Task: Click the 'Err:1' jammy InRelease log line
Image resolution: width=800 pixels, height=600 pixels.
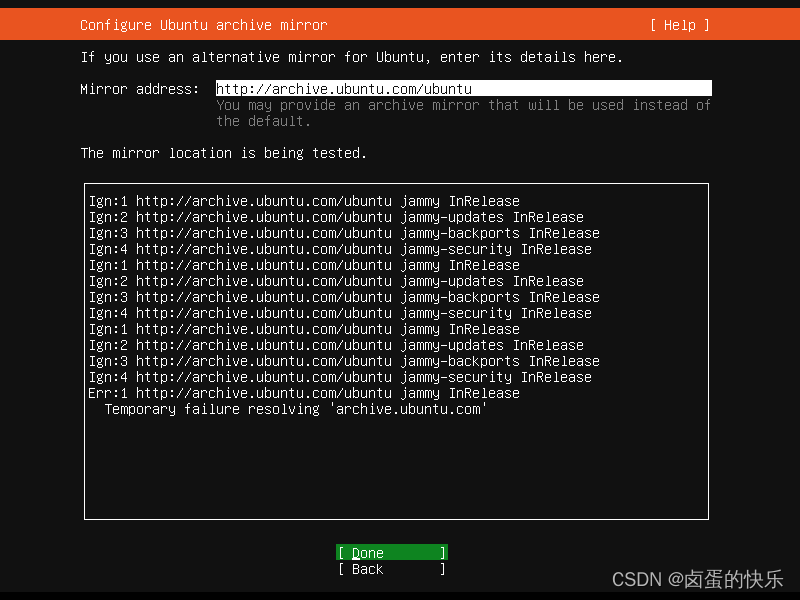Action: (x=304, y=393)
